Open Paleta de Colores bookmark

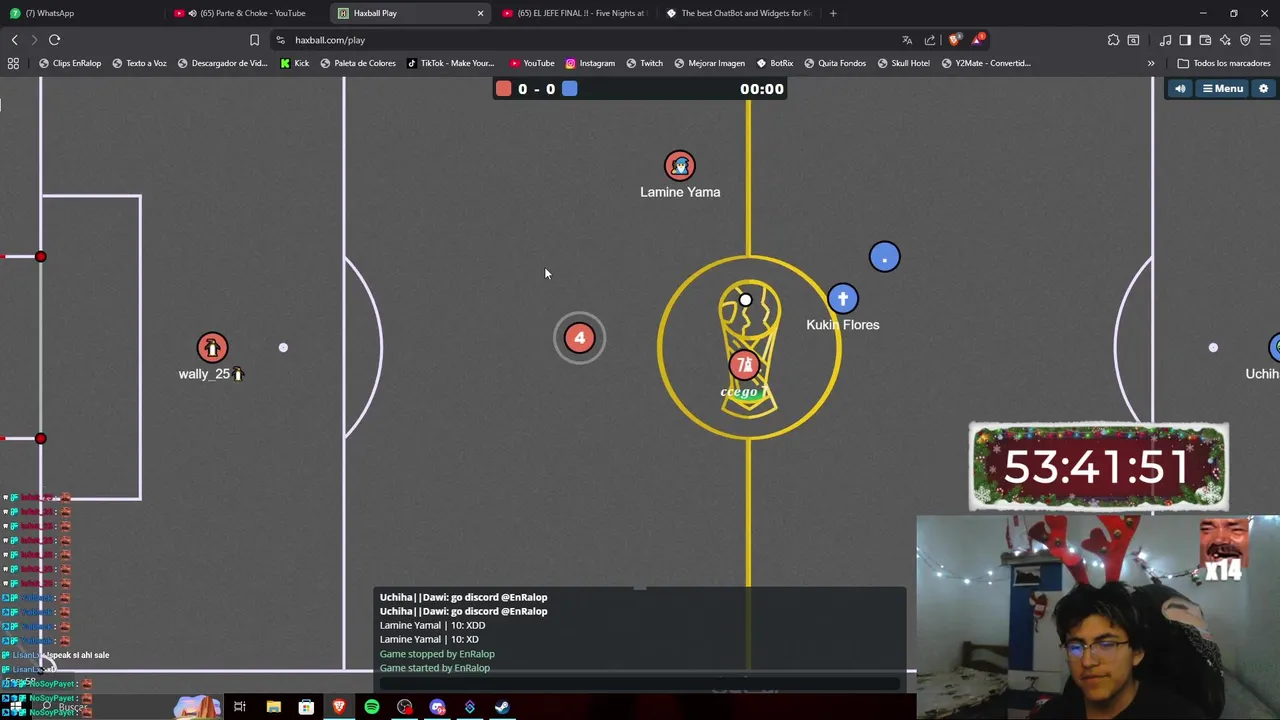[358, 63]
